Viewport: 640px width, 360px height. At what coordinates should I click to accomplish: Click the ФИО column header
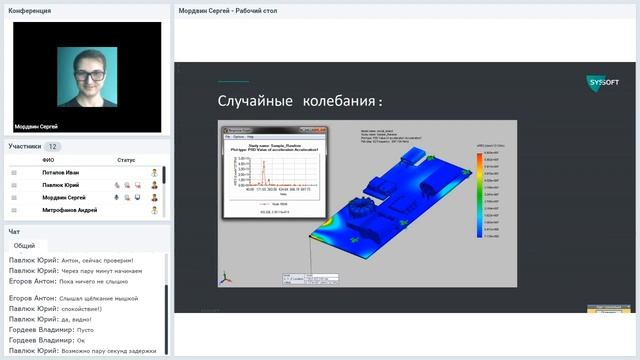tap(48, 160)
